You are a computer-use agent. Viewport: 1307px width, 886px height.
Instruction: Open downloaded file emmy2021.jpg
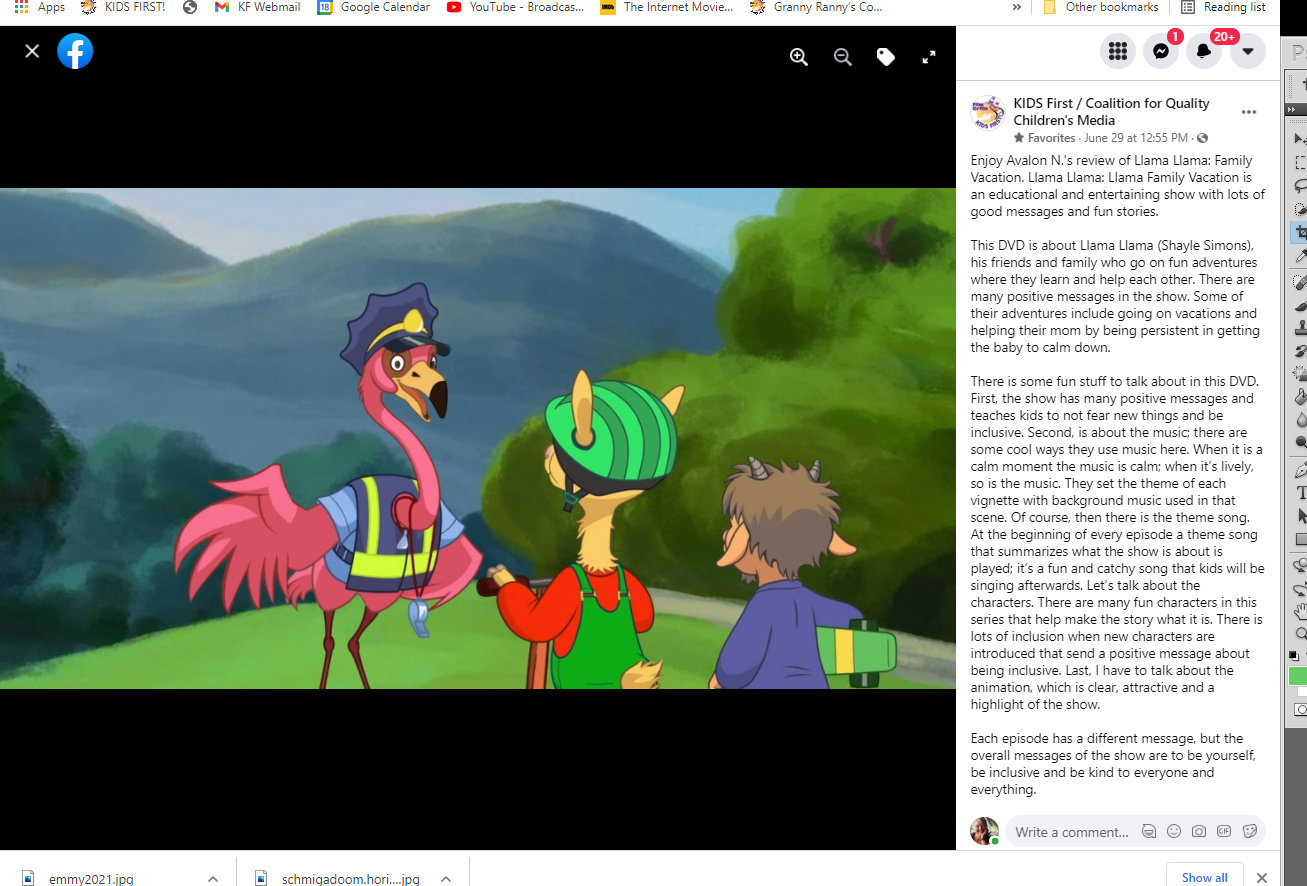point(80,878)
